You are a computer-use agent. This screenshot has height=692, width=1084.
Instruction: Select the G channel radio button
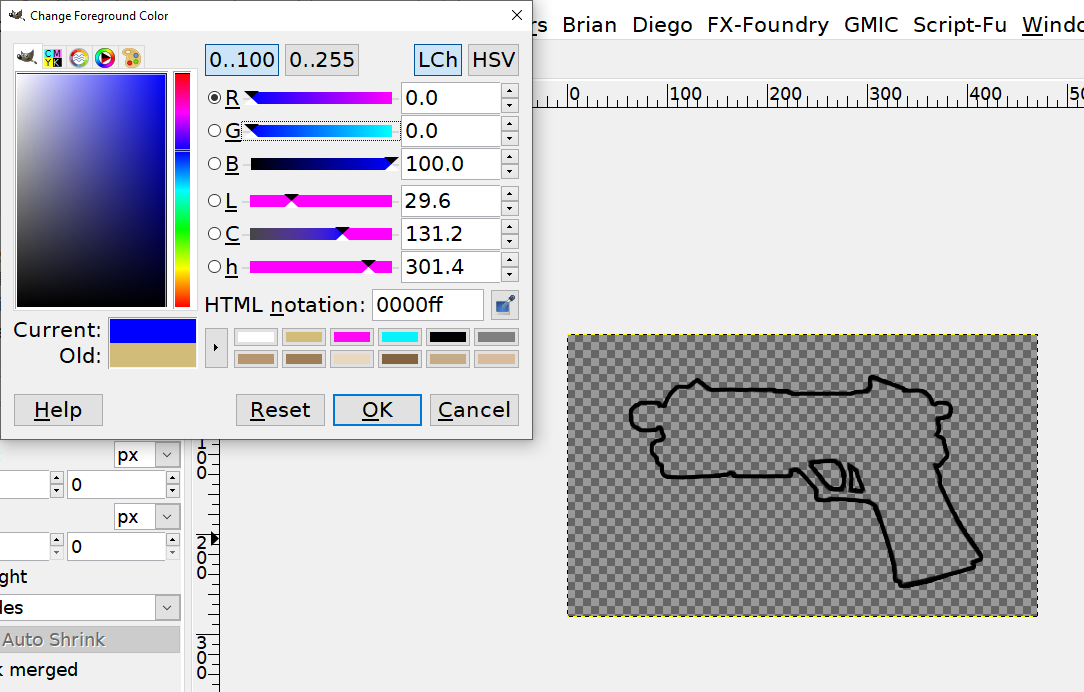[214, 131]
